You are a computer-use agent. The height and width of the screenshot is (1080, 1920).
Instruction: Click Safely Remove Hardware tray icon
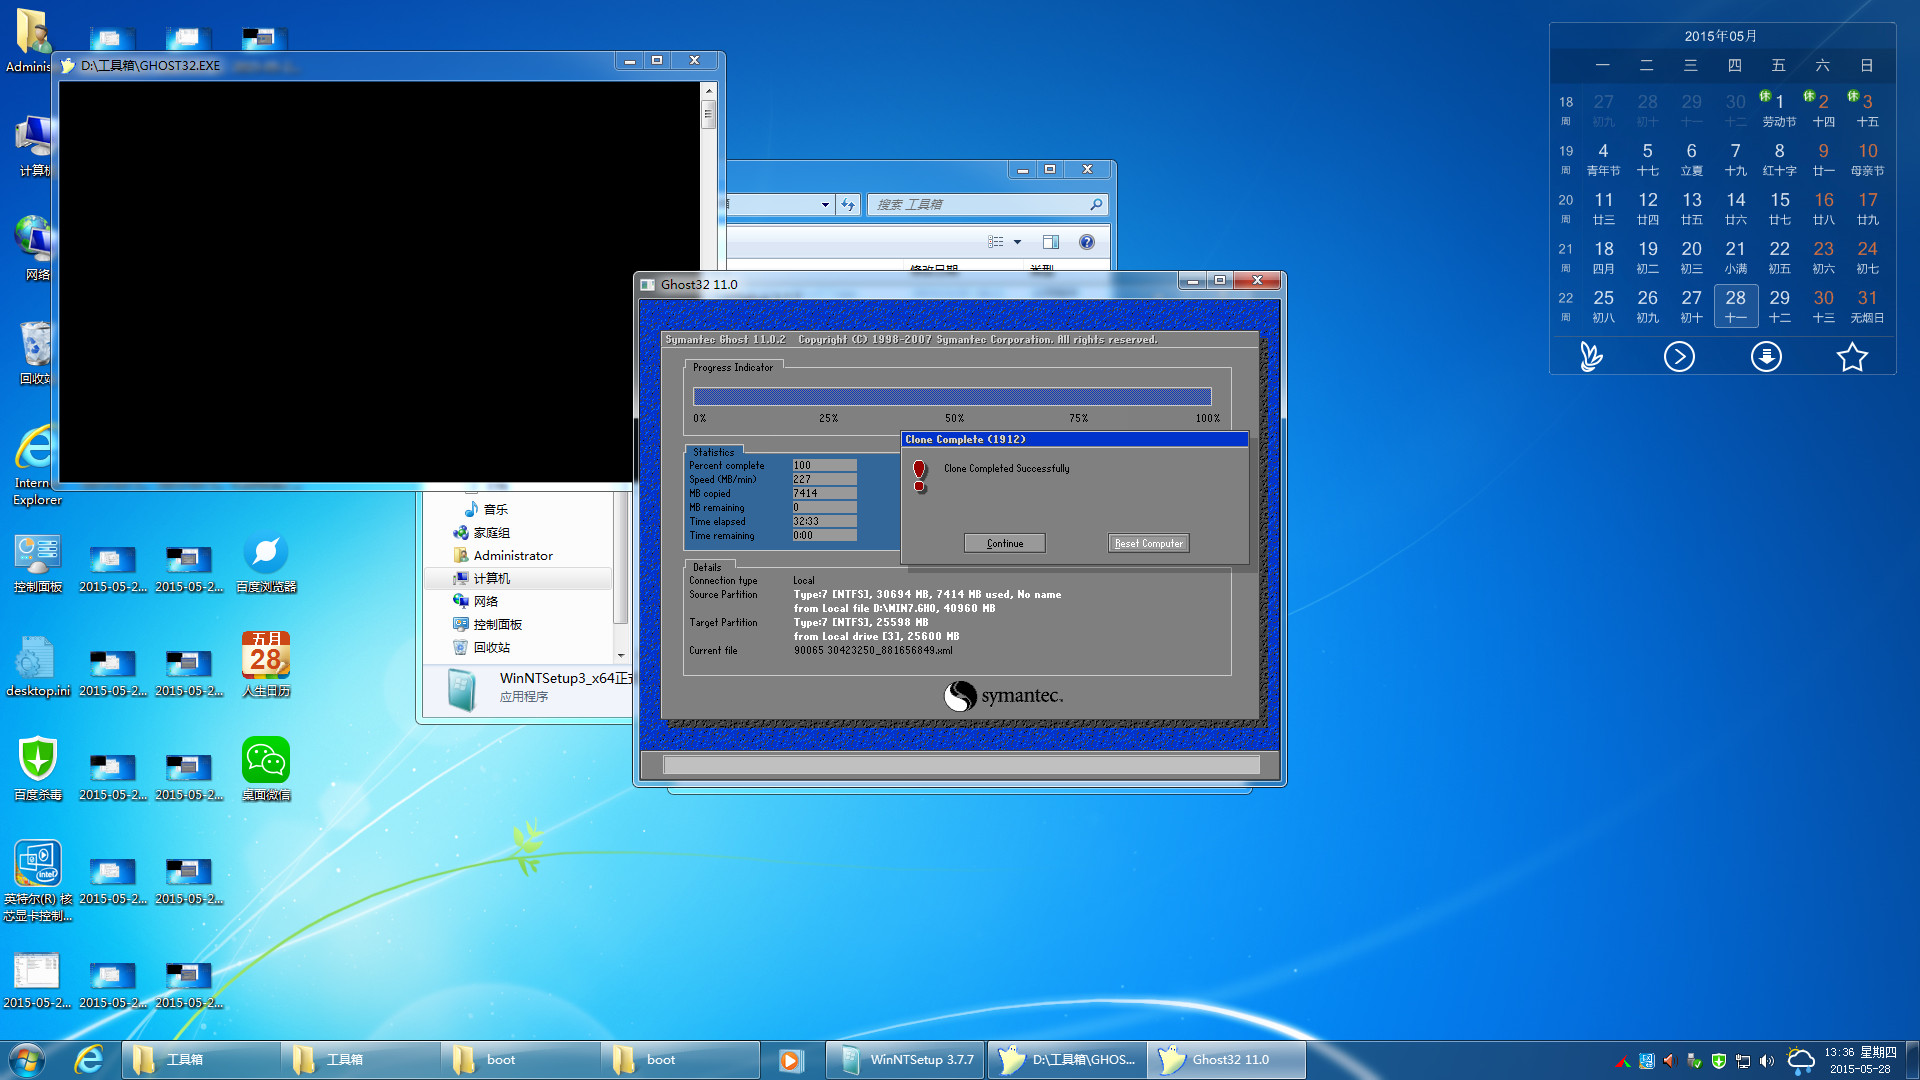click(x=1694, y=1061)
